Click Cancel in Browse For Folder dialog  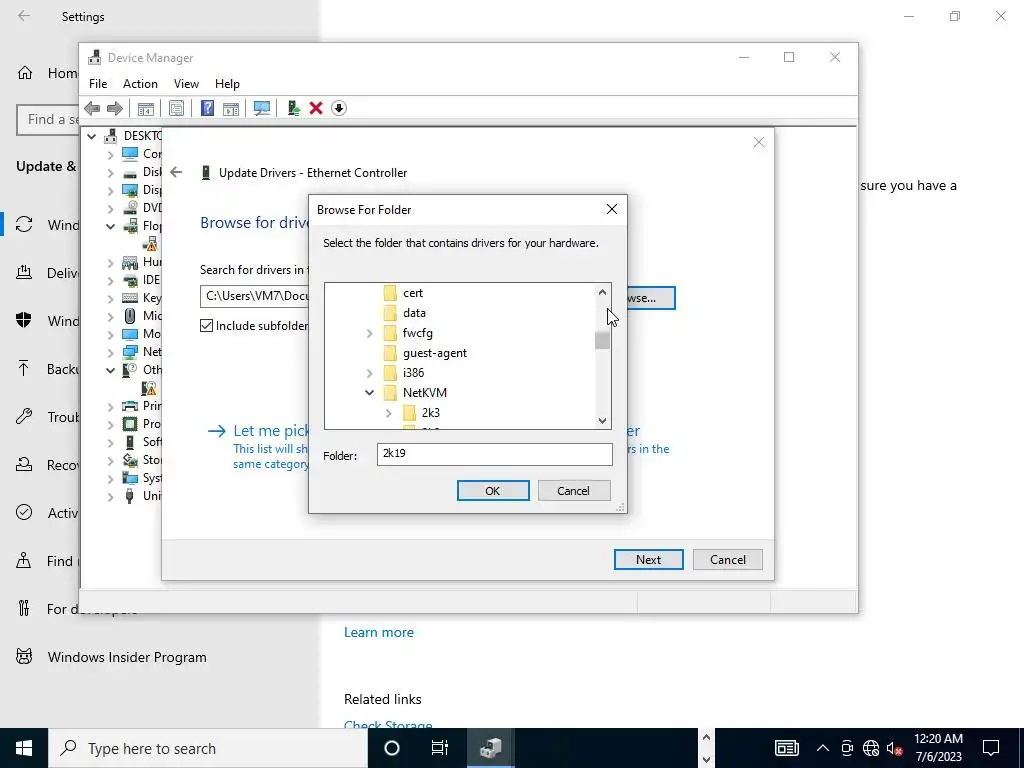(573, 490)
